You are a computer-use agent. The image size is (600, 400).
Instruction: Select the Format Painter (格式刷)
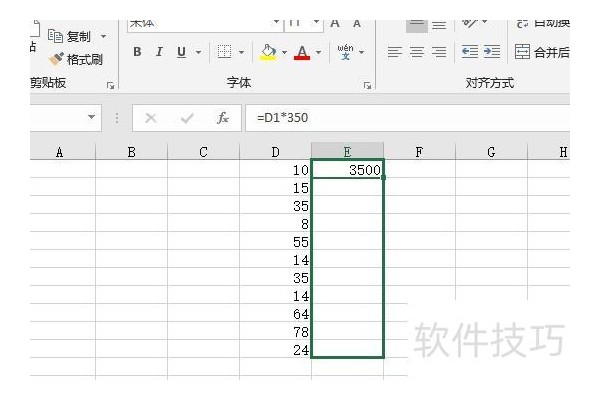pos(76,59)
